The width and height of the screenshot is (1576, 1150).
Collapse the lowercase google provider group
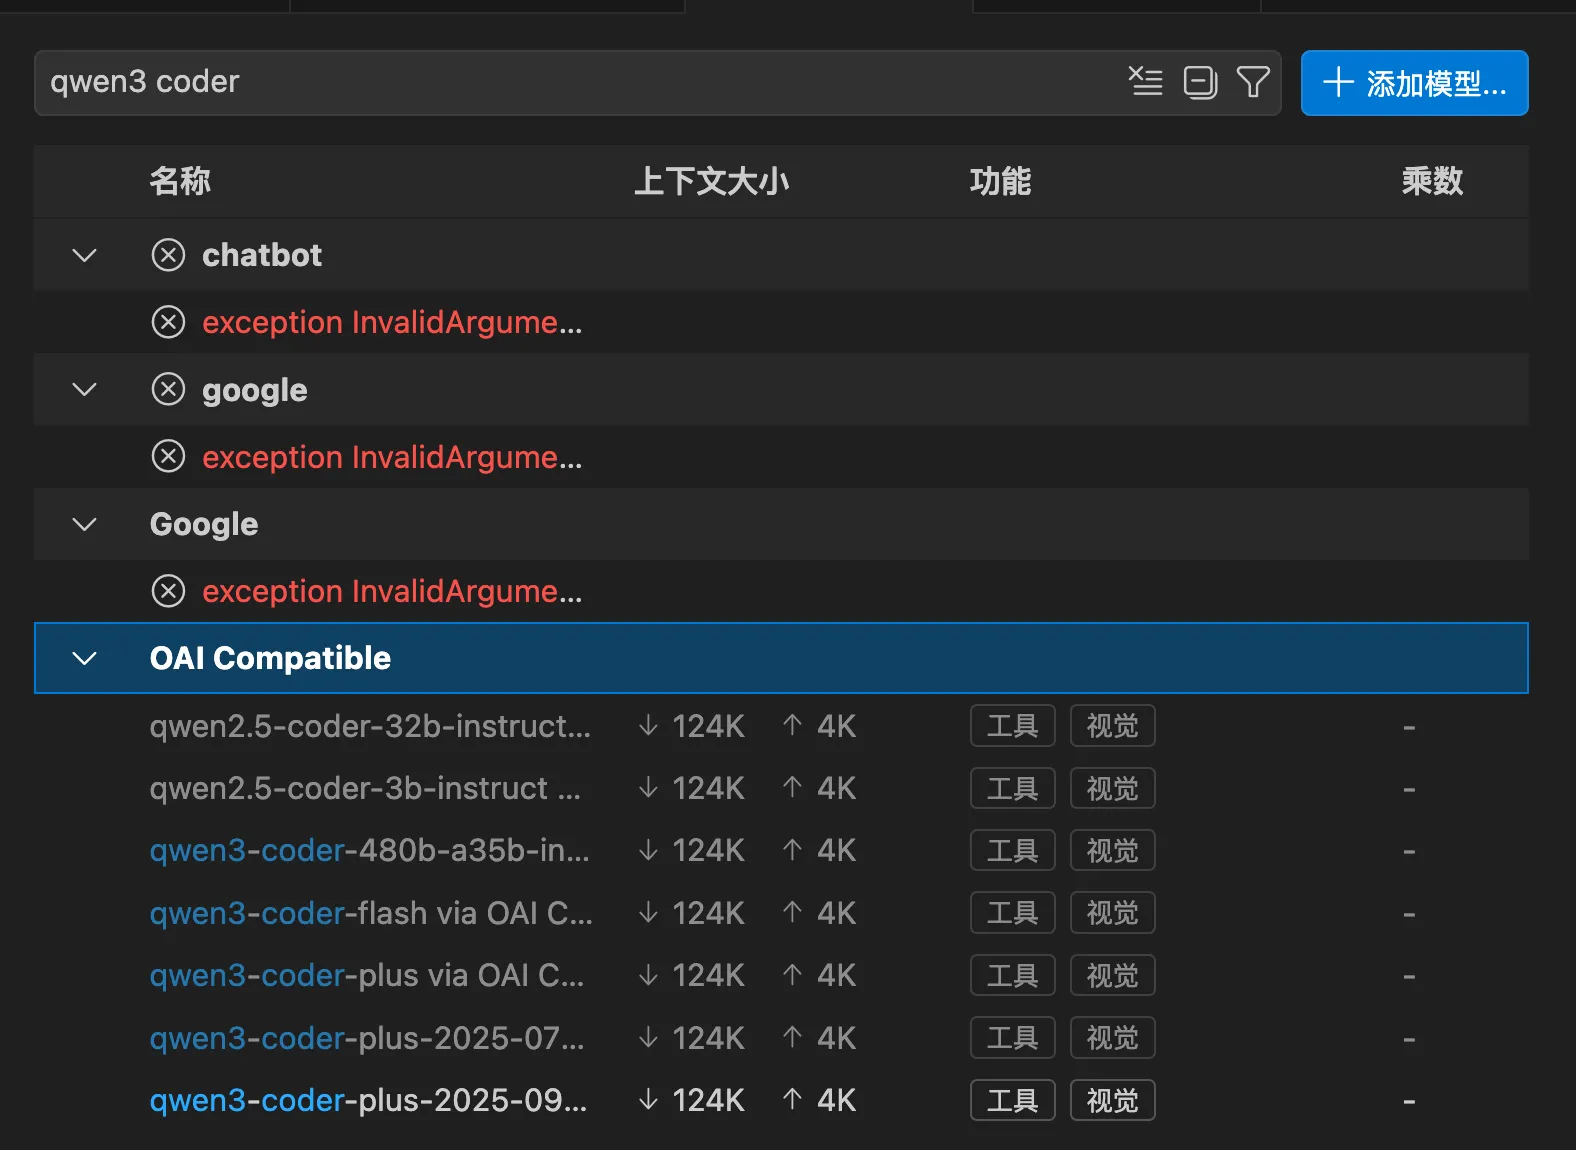coord(85,389)
